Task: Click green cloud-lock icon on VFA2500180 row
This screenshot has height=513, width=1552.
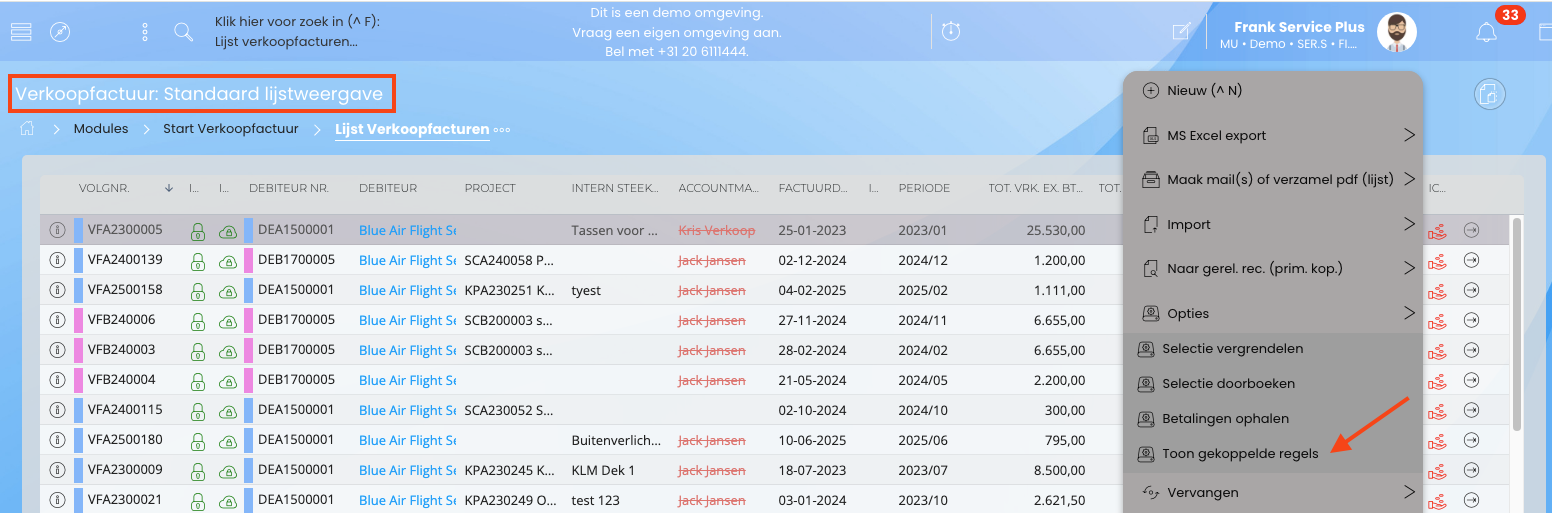Action: pos(227,440)
